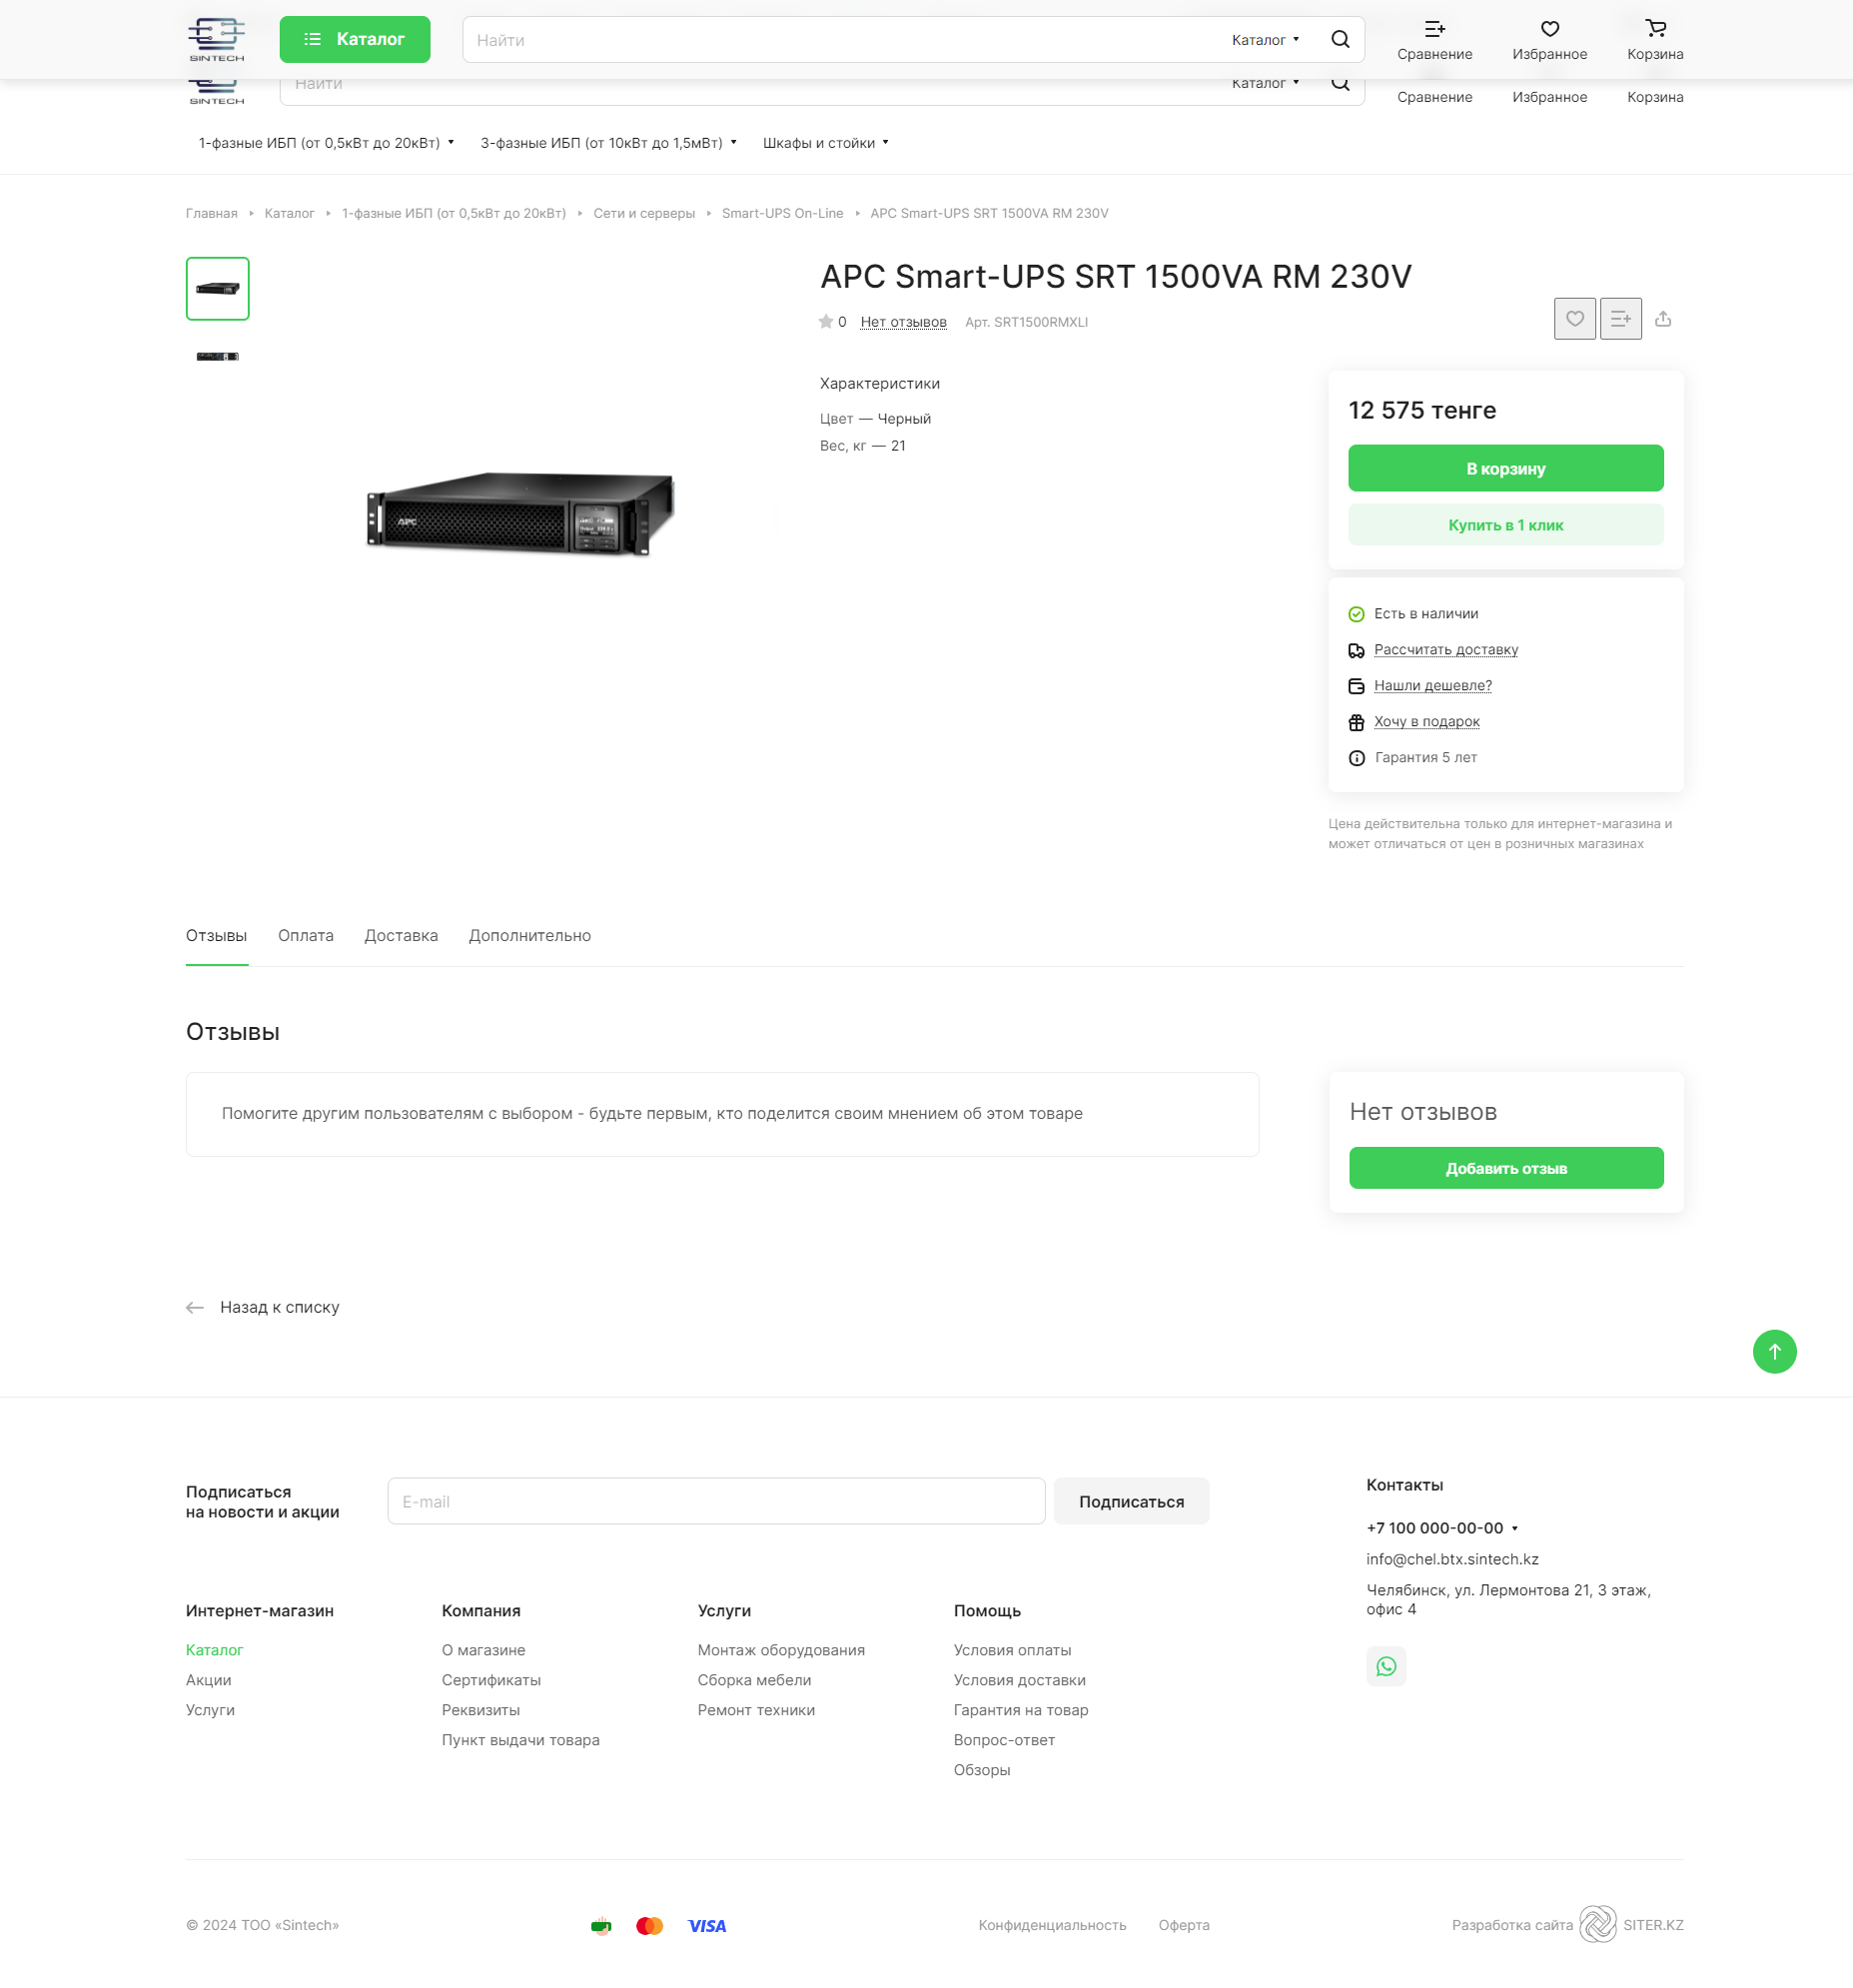Open footer Монтаж оборудования link
This screenshot has height=1988, width=1853.
781,1650
